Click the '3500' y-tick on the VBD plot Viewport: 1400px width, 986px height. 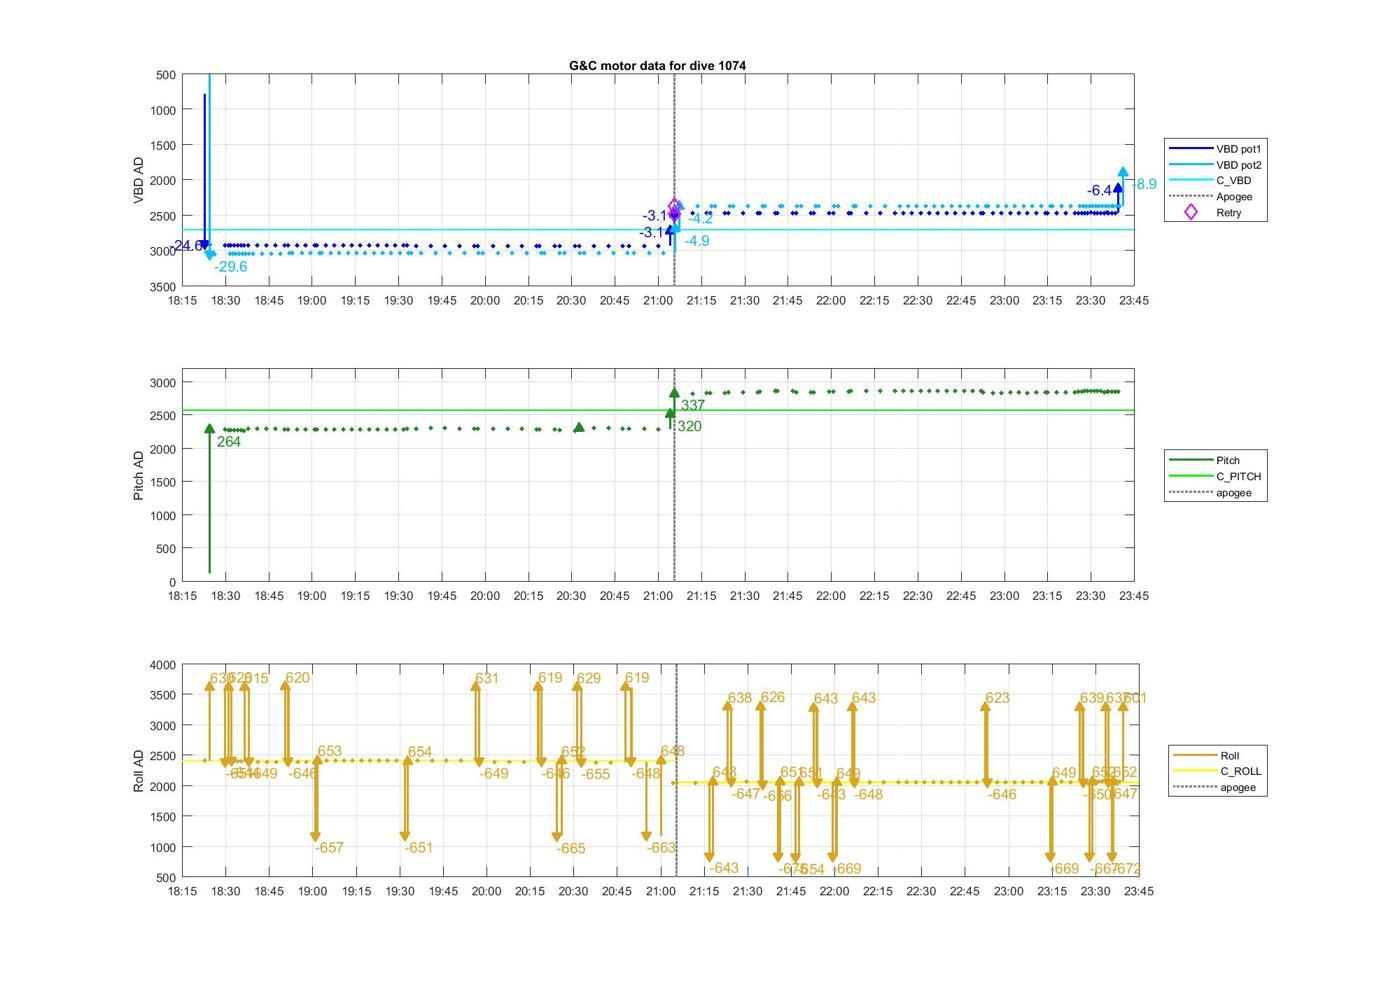point(163,287)
